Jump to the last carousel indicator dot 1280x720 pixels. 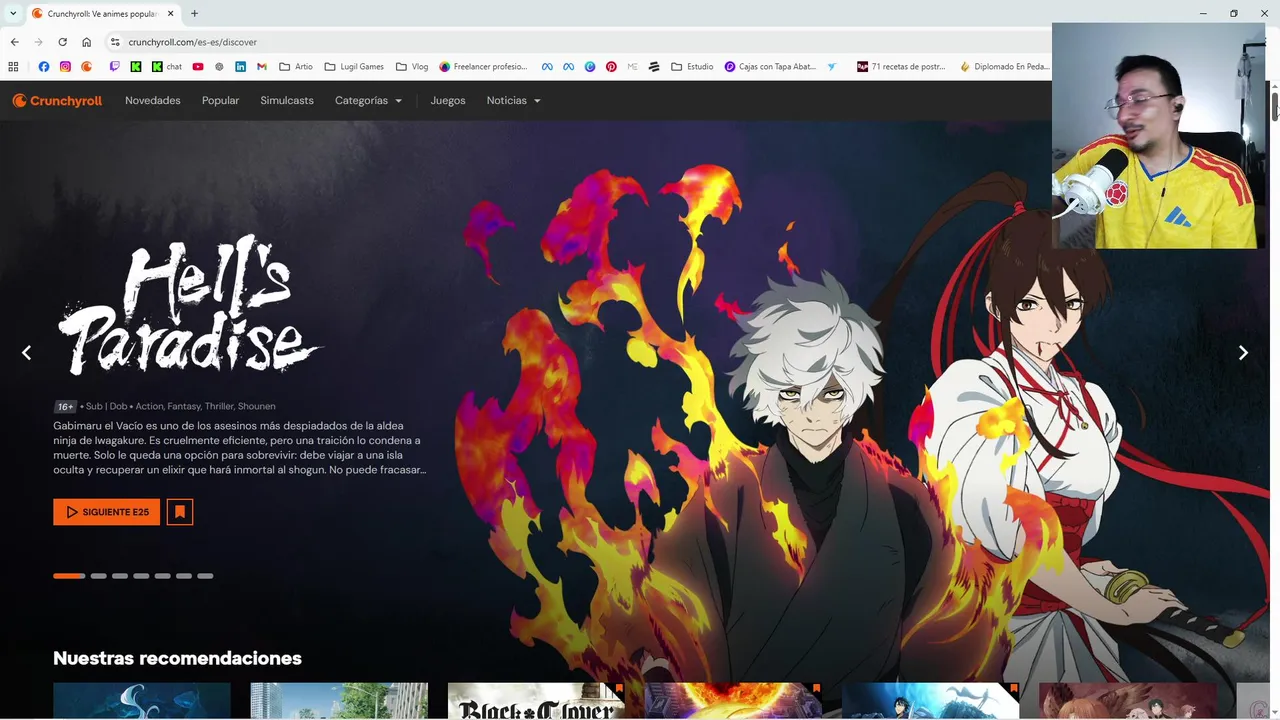(x=205, y=576)
